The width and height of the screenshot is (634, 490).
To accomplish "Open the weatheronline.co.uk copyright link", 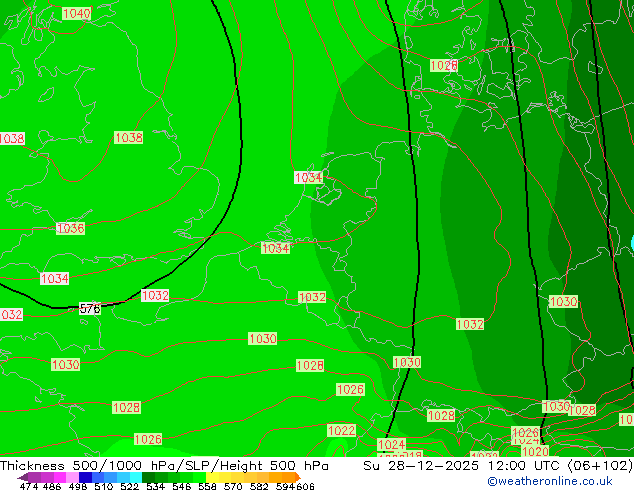I will coord(550,481).
